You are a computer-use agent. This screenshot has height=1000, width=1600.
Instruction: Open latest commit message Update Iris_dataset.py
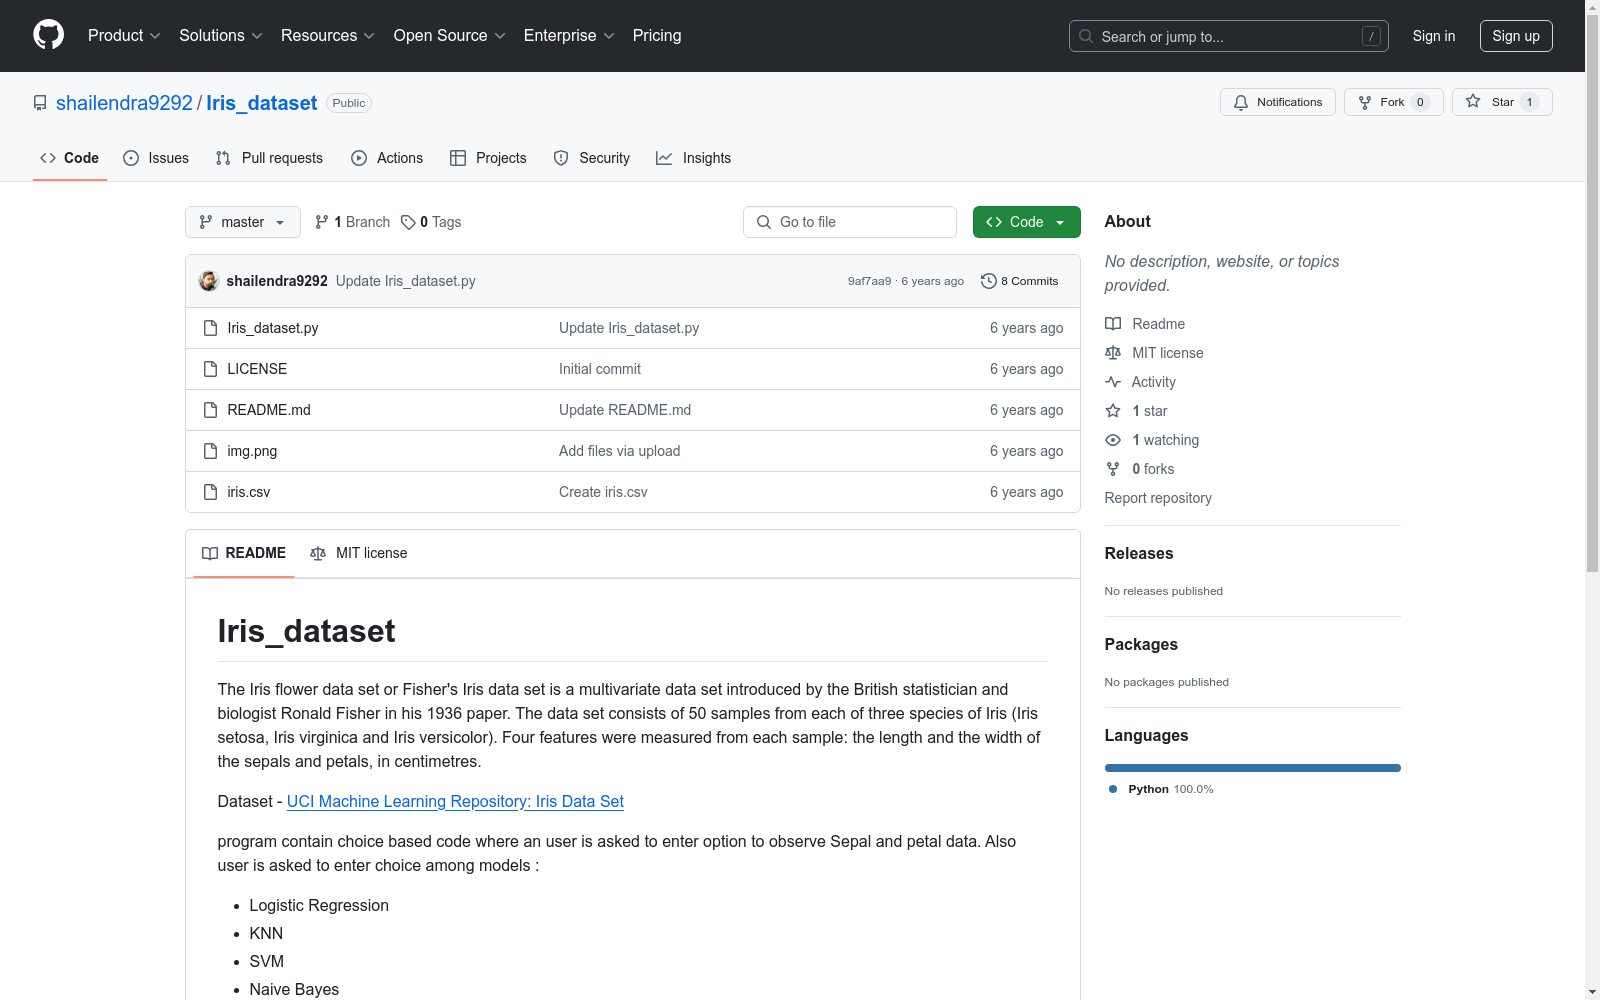point(406,281)
